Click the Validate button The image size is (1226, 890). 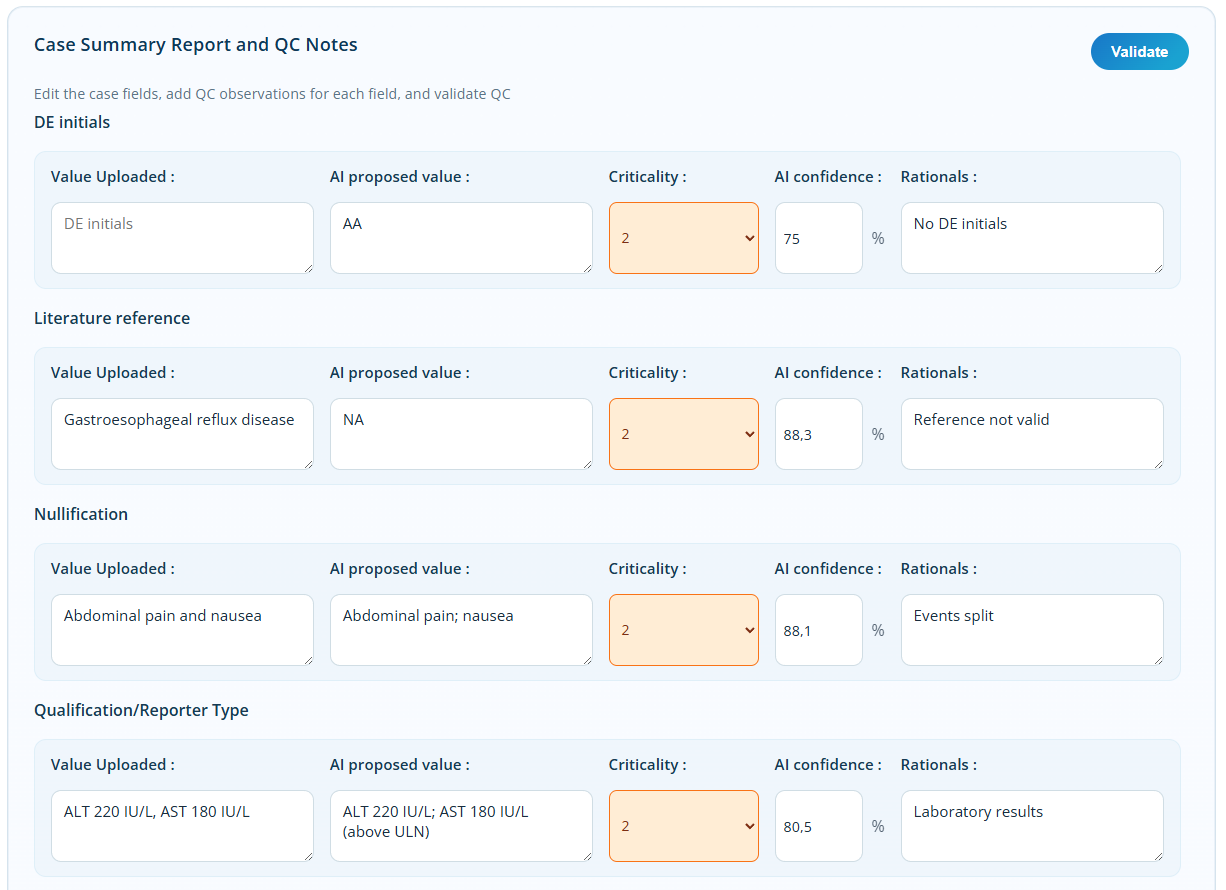click(1139, 51)
